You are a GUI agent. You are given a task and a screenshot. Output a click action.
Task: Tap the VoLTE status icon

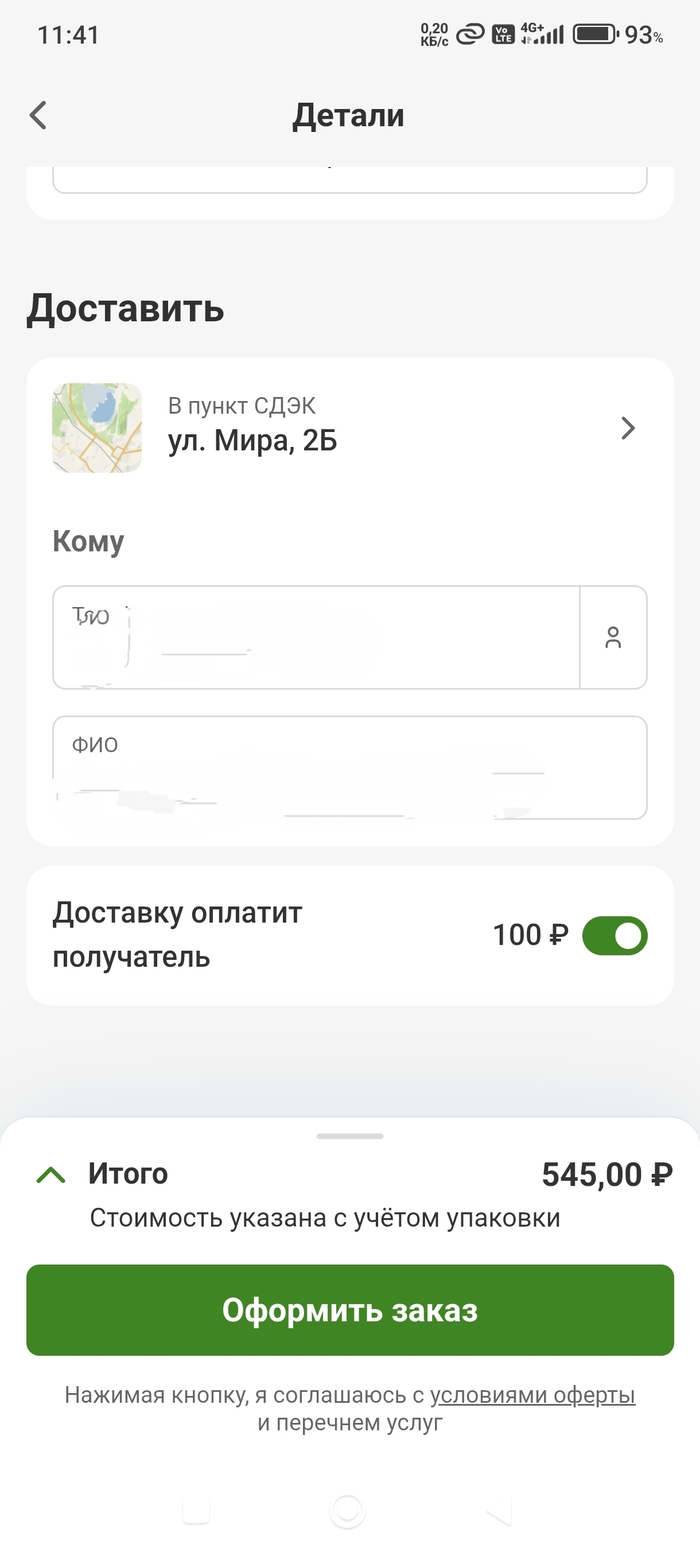(503, 34)
